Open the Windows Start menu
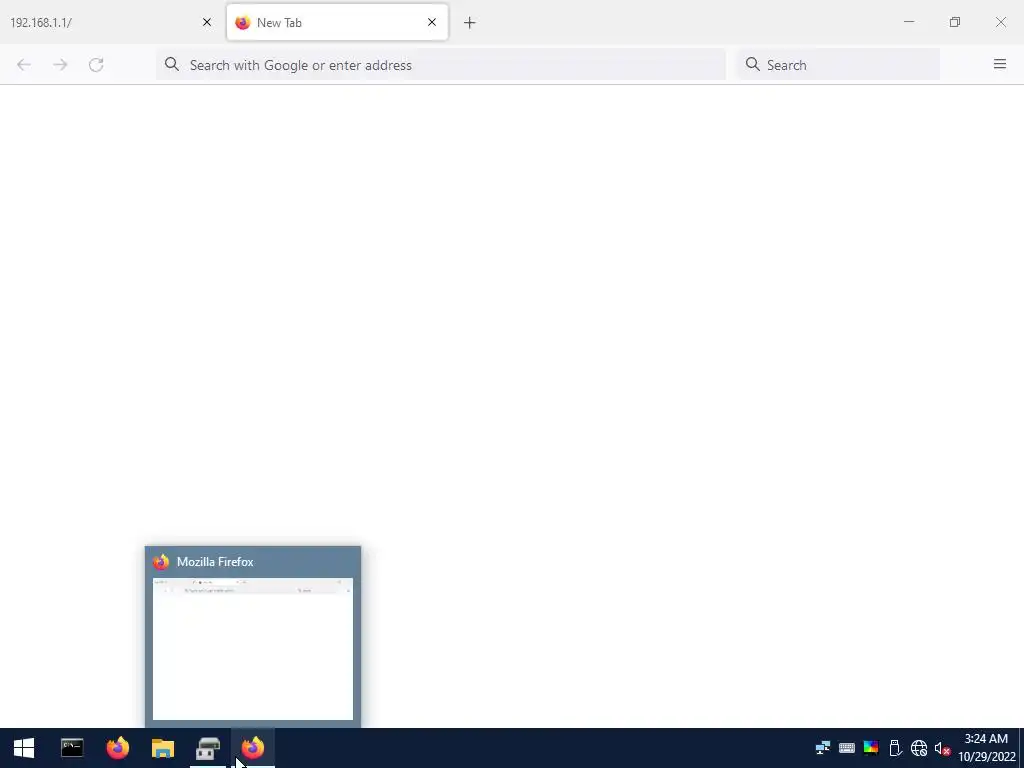The height and width of the screenshot is (768, 1024). (24, 748)
